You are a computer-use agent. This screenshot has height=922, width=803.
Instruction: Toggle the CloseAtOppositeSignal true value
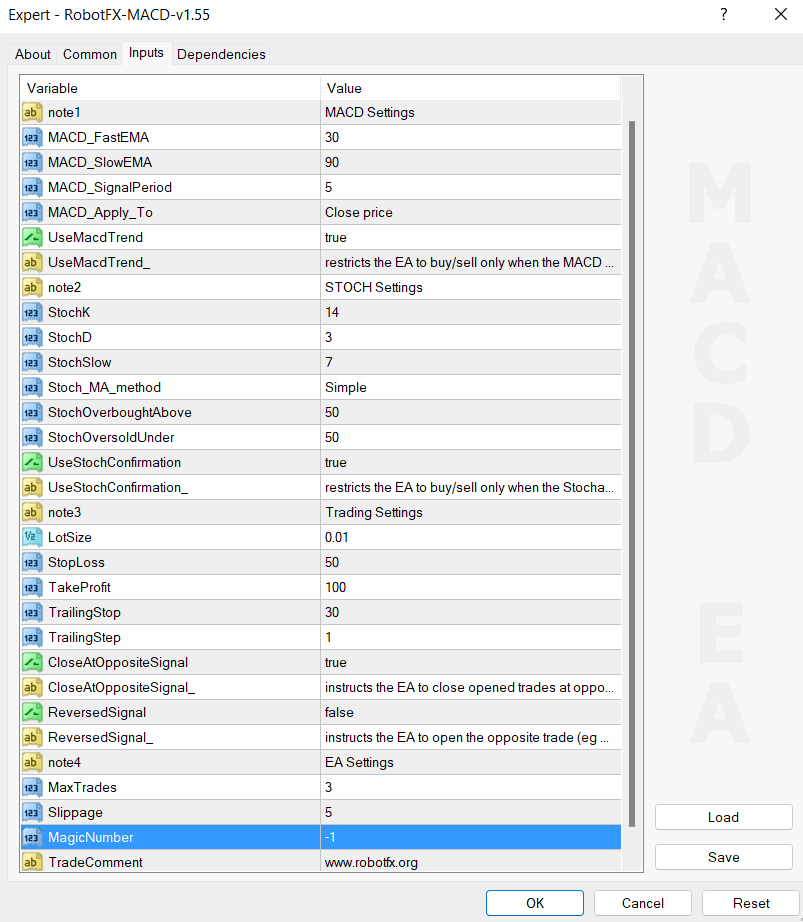(x=471, y=662)
